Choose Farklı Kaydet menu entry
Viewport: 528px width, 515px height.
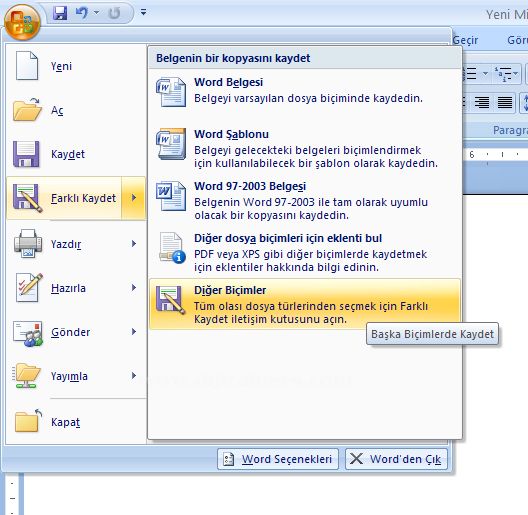coord(64,198)
